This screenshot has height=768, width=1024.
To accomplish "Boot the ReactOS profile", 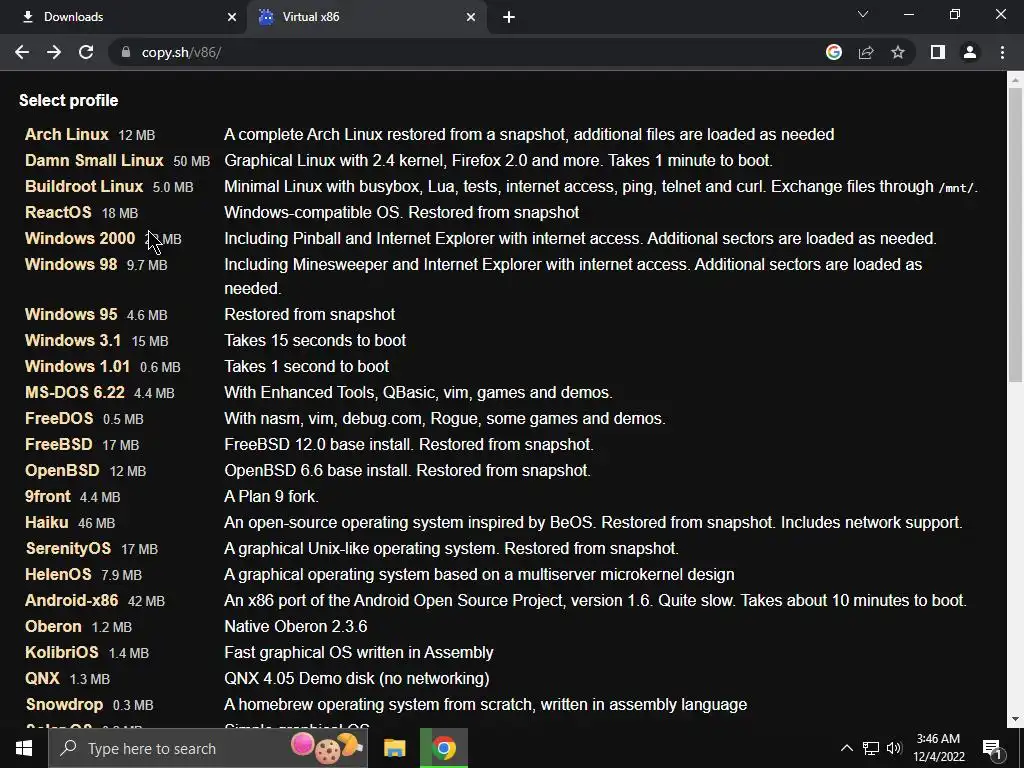I will coord(58,213).
